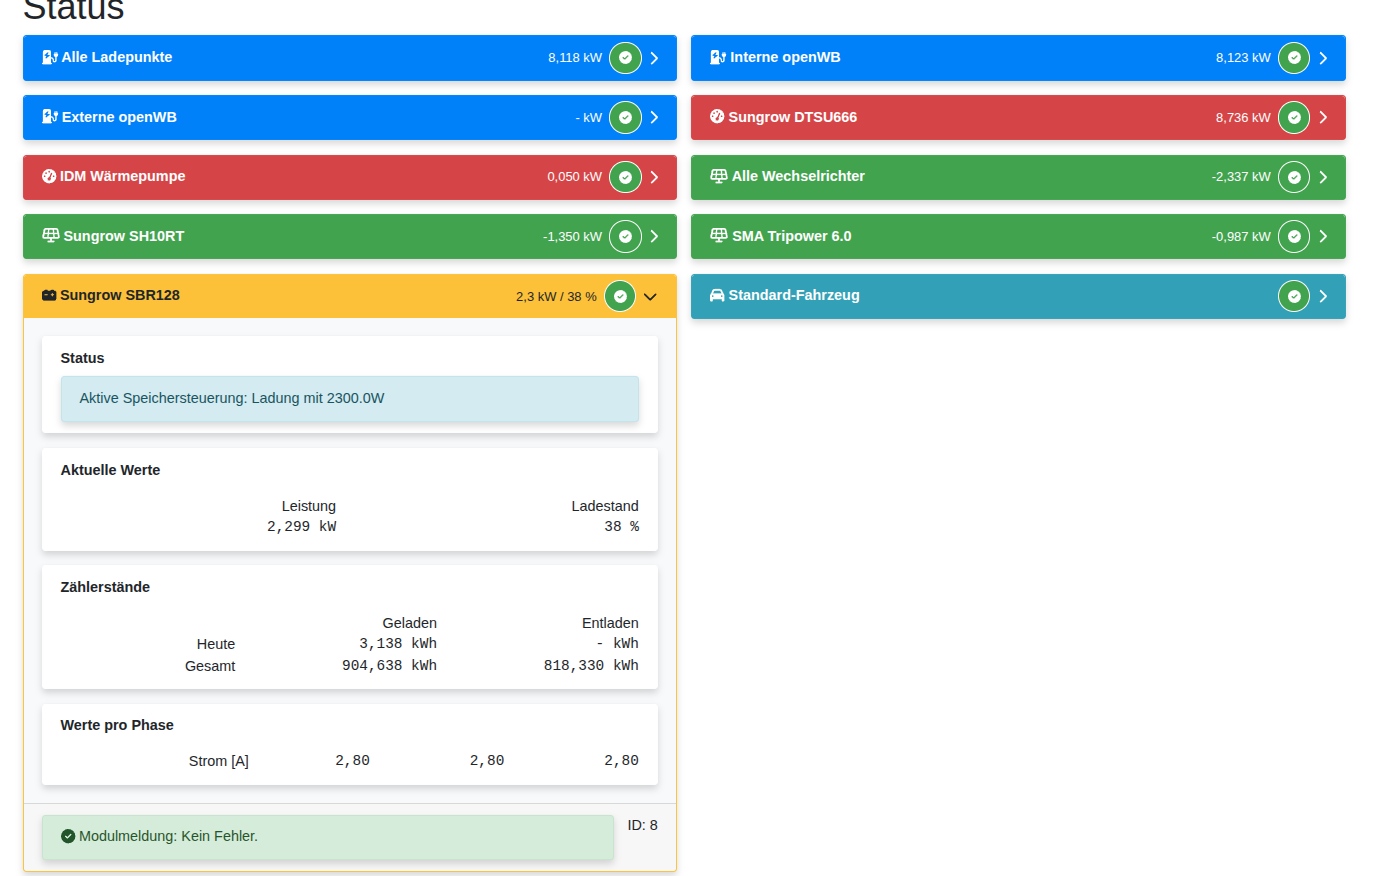Click the status check on Sungrow SH10RT
Image resolution: width=1375 pixels, height=876 pixels.
625,236
